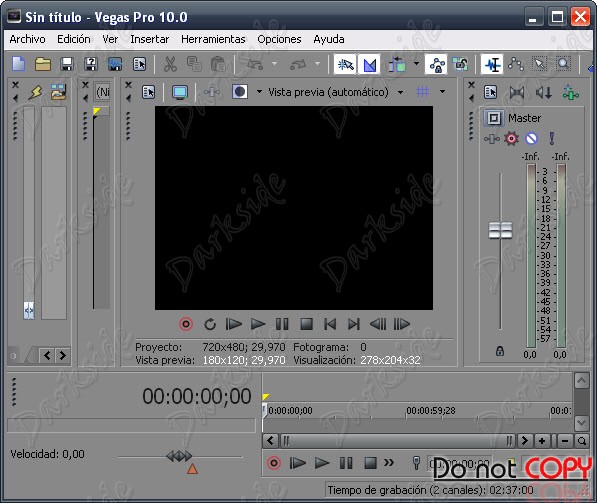Open the Ver menu
597x503 pixels.
[x=110, y=39]
